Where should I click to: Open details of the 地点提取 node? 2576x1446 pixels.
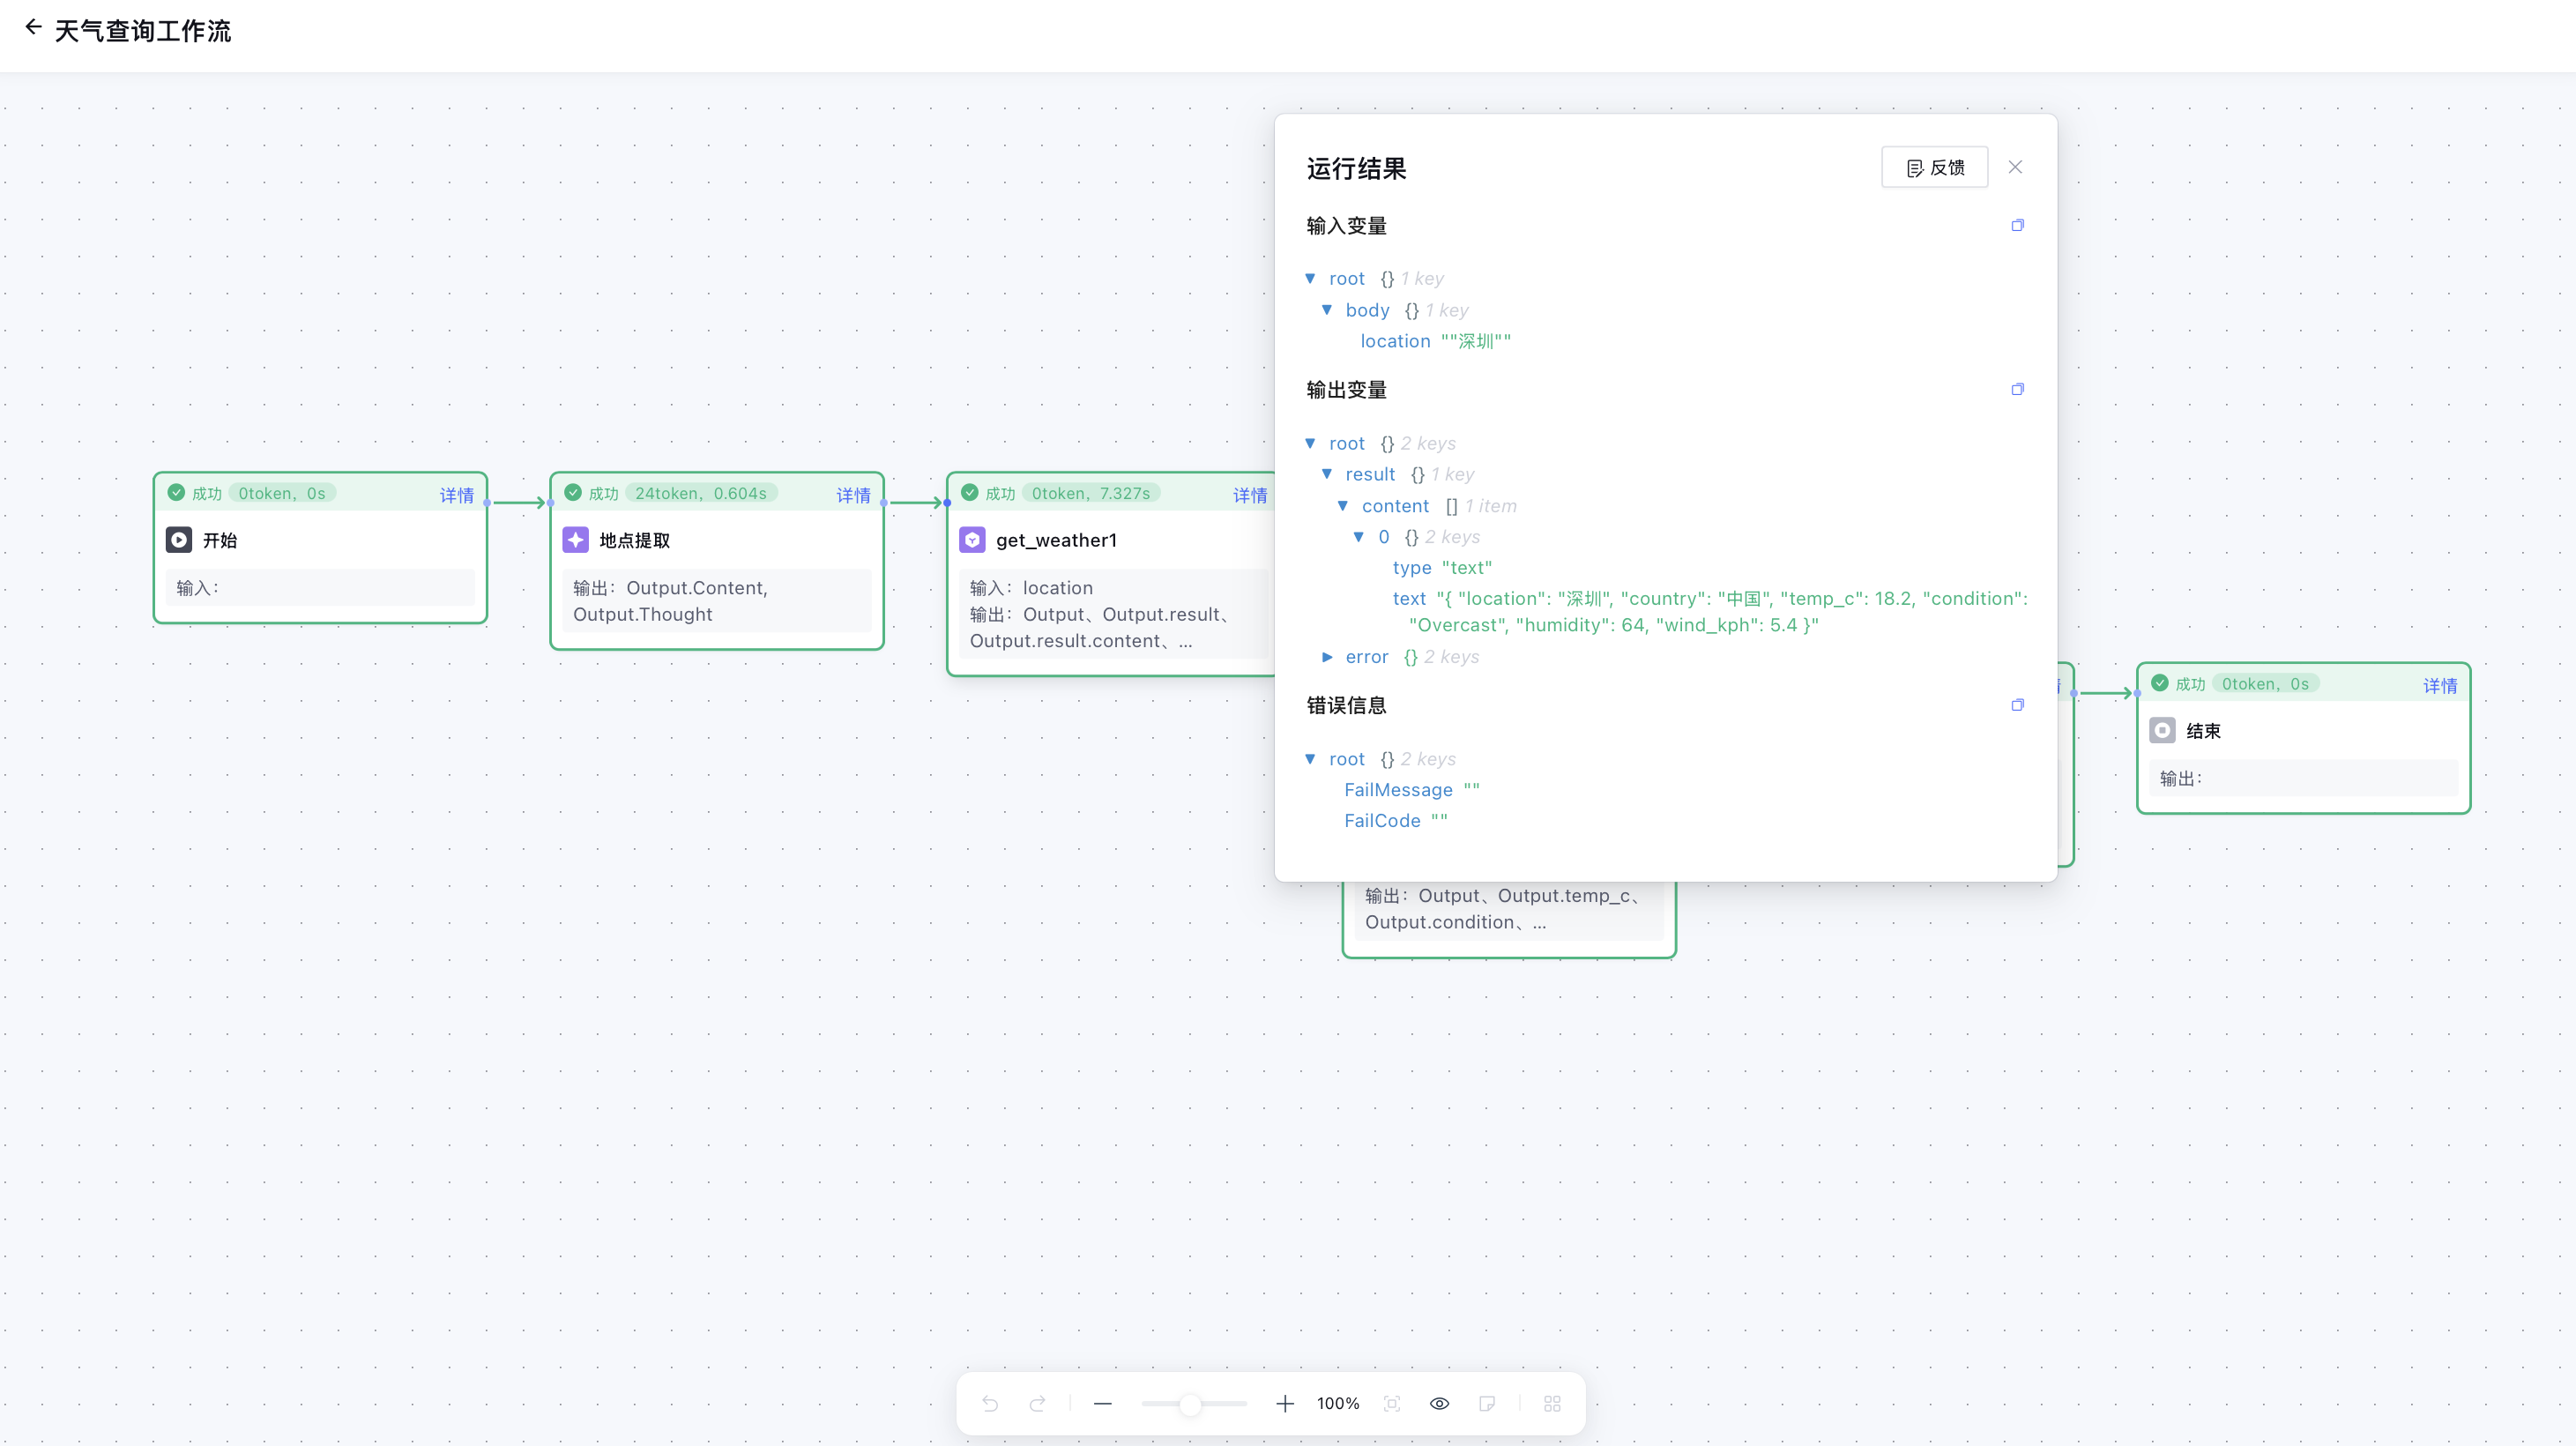(x=853, y=495)
